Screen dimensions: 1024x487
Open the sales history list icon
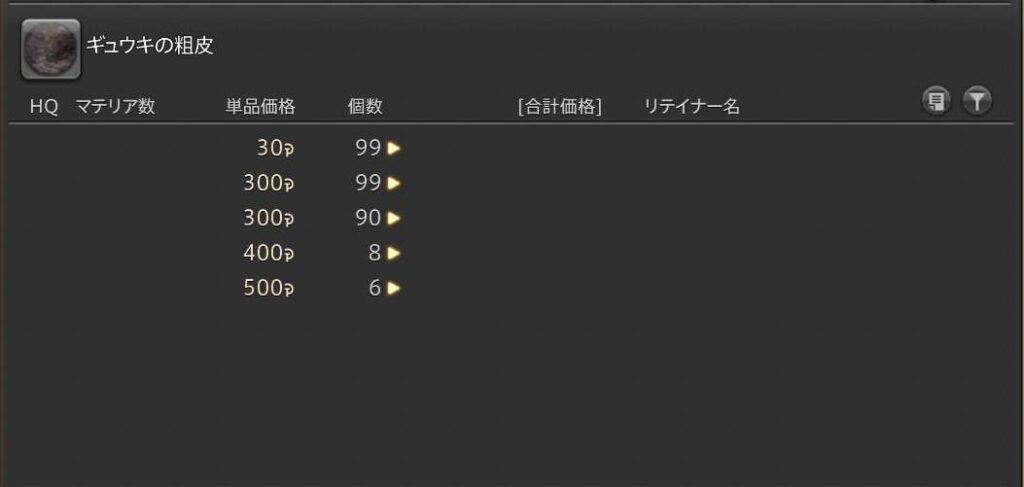click(936, 101)
